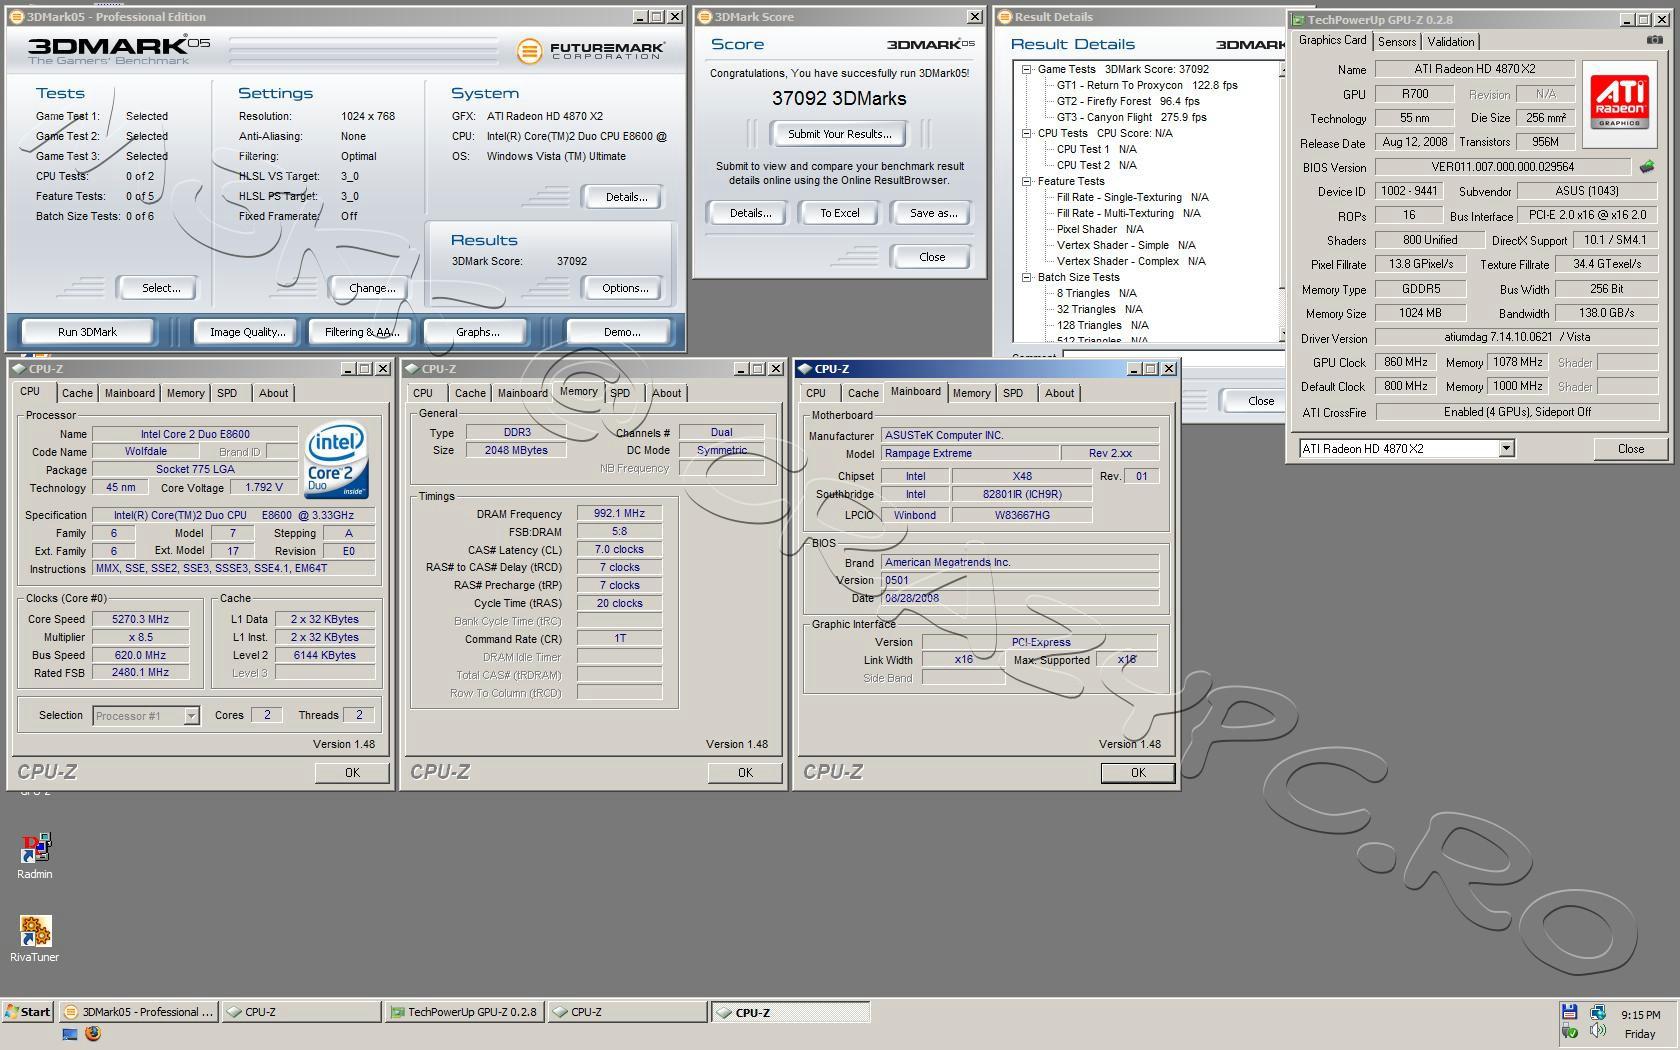Click the Futuremark Corporation logo

591,51
